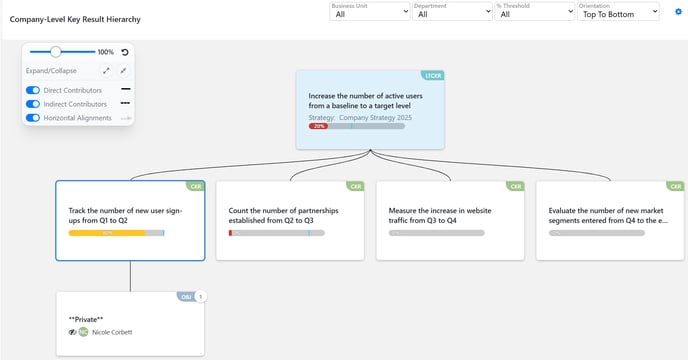Click the collapse all nodes icon
This screenshot has height=360, width=688.
(x=123, y=71)
